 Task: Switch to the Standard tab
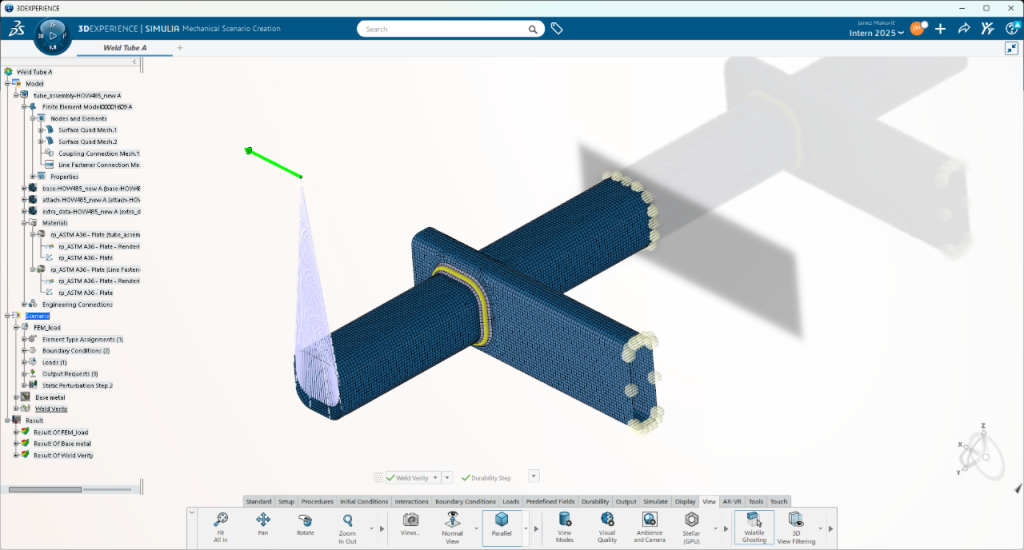coord(259,502)
